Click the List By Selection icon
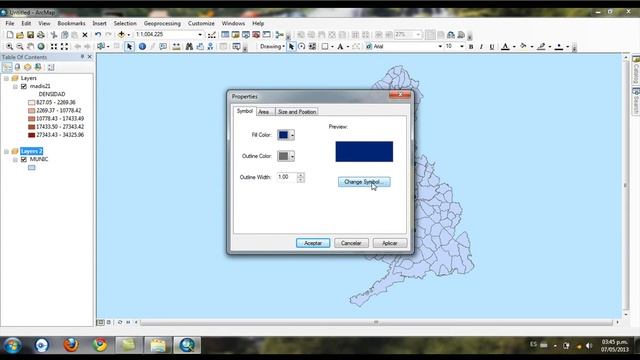Viewport: 640px width, 360px height. click(38, 67)
